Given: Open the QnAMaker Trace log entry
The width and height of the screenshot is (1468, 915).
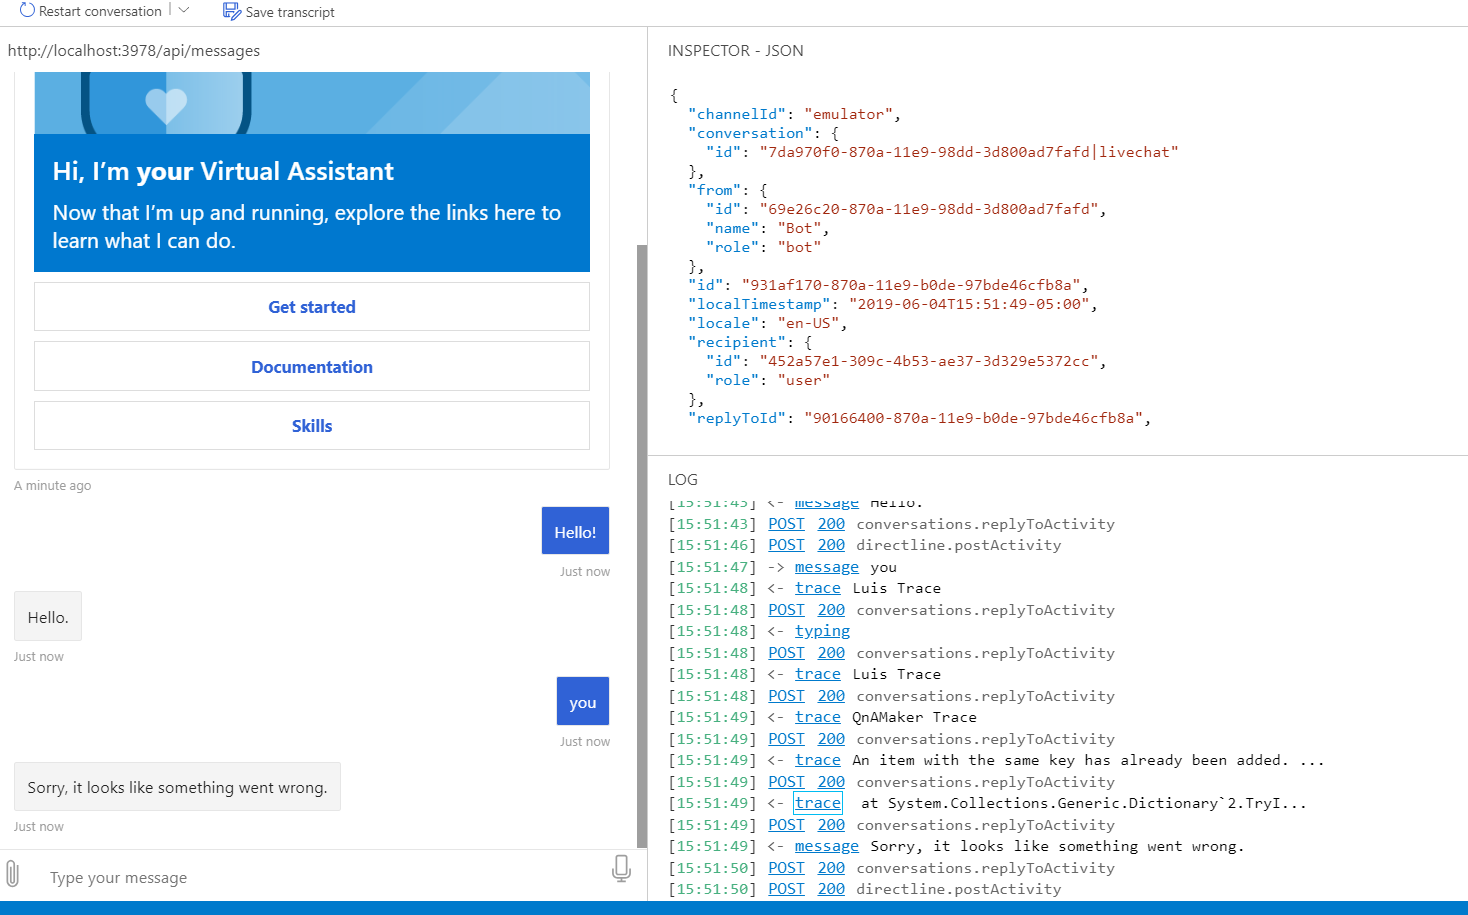Looking at the screenshot, I should pyautogui.click(x=817, y=716).
